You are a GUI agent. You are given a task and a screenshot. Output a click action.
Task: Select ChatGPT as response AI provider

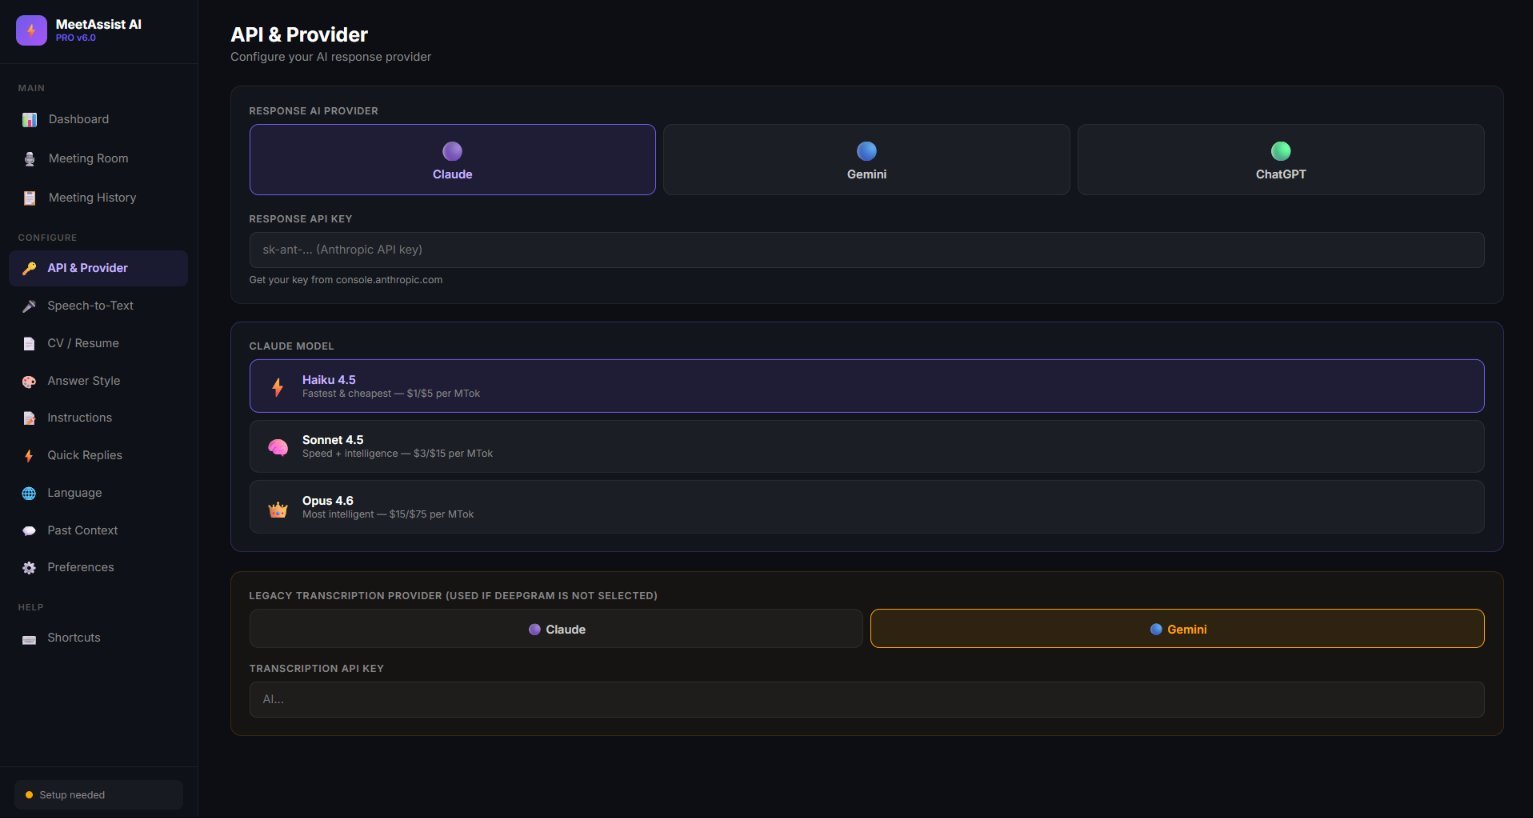click(x=1281, y=159)
